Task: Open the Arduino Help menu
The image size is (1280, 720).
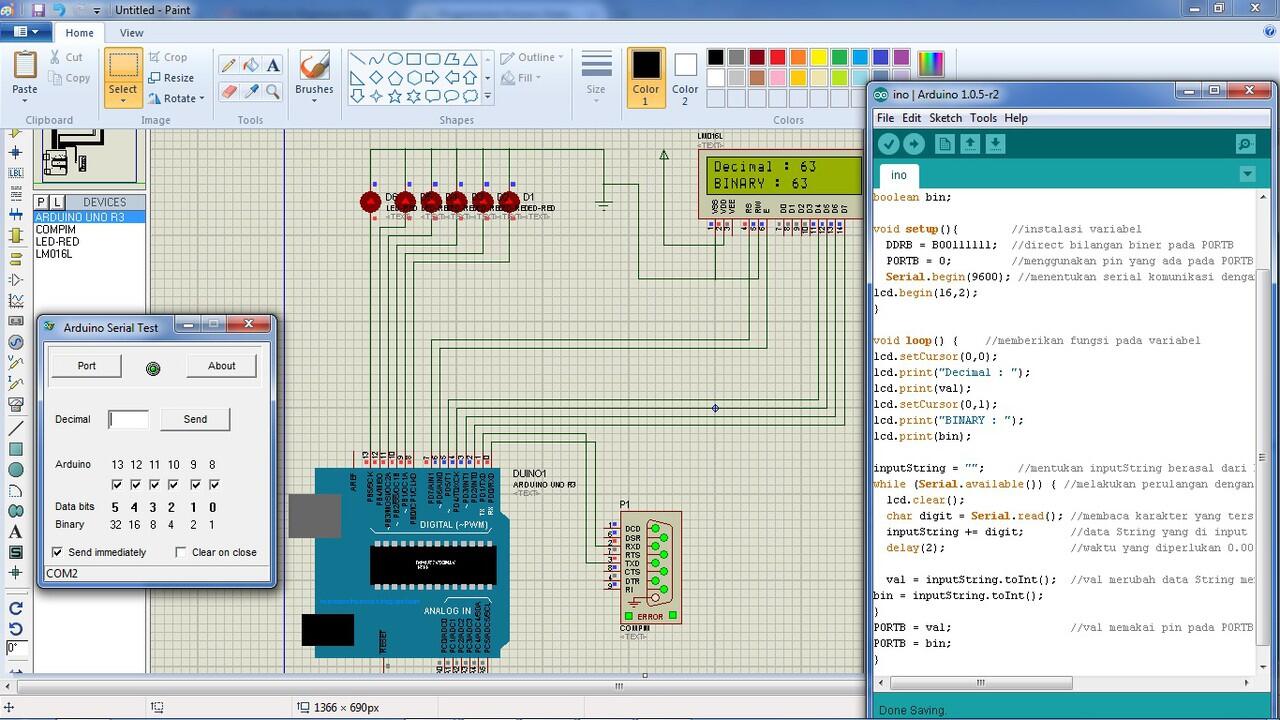Action: (x=1016, y=118)
